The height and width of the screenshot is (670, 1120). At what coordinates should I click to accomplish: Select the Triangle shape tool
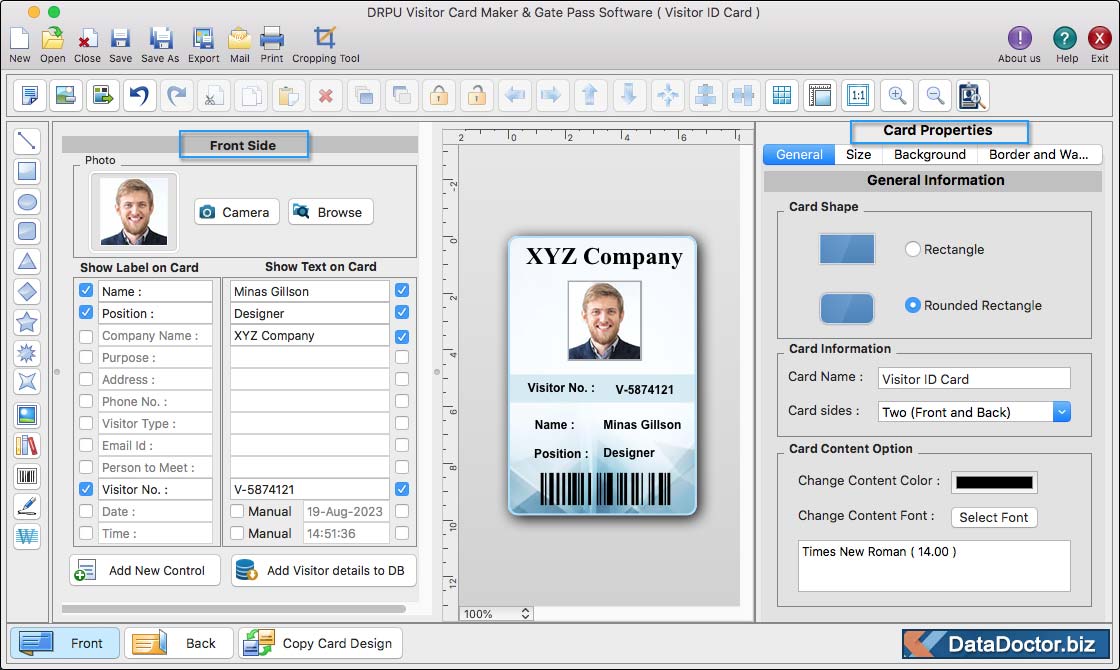pos(26,261)
